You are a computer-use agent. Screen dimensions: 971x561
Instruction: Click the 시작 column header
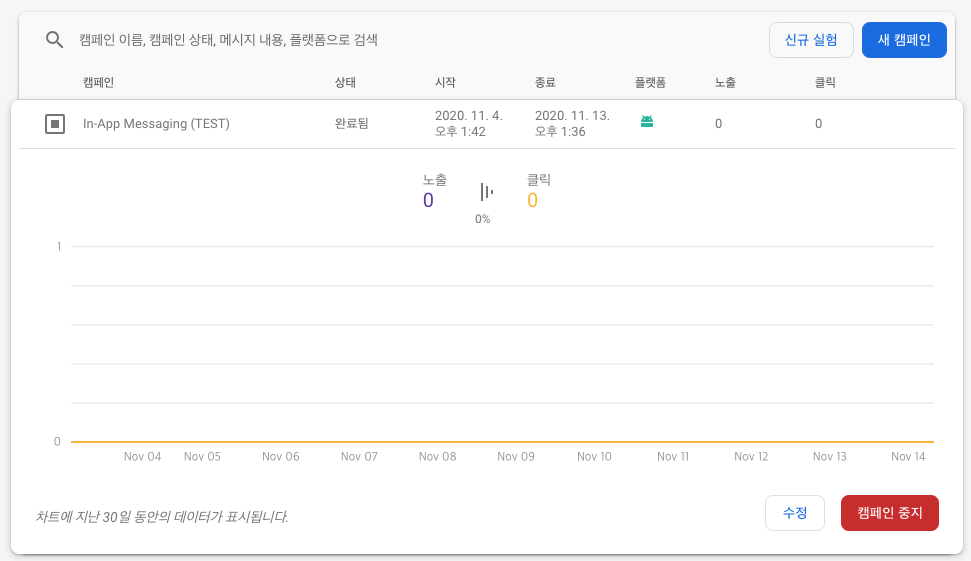(445, 82)
